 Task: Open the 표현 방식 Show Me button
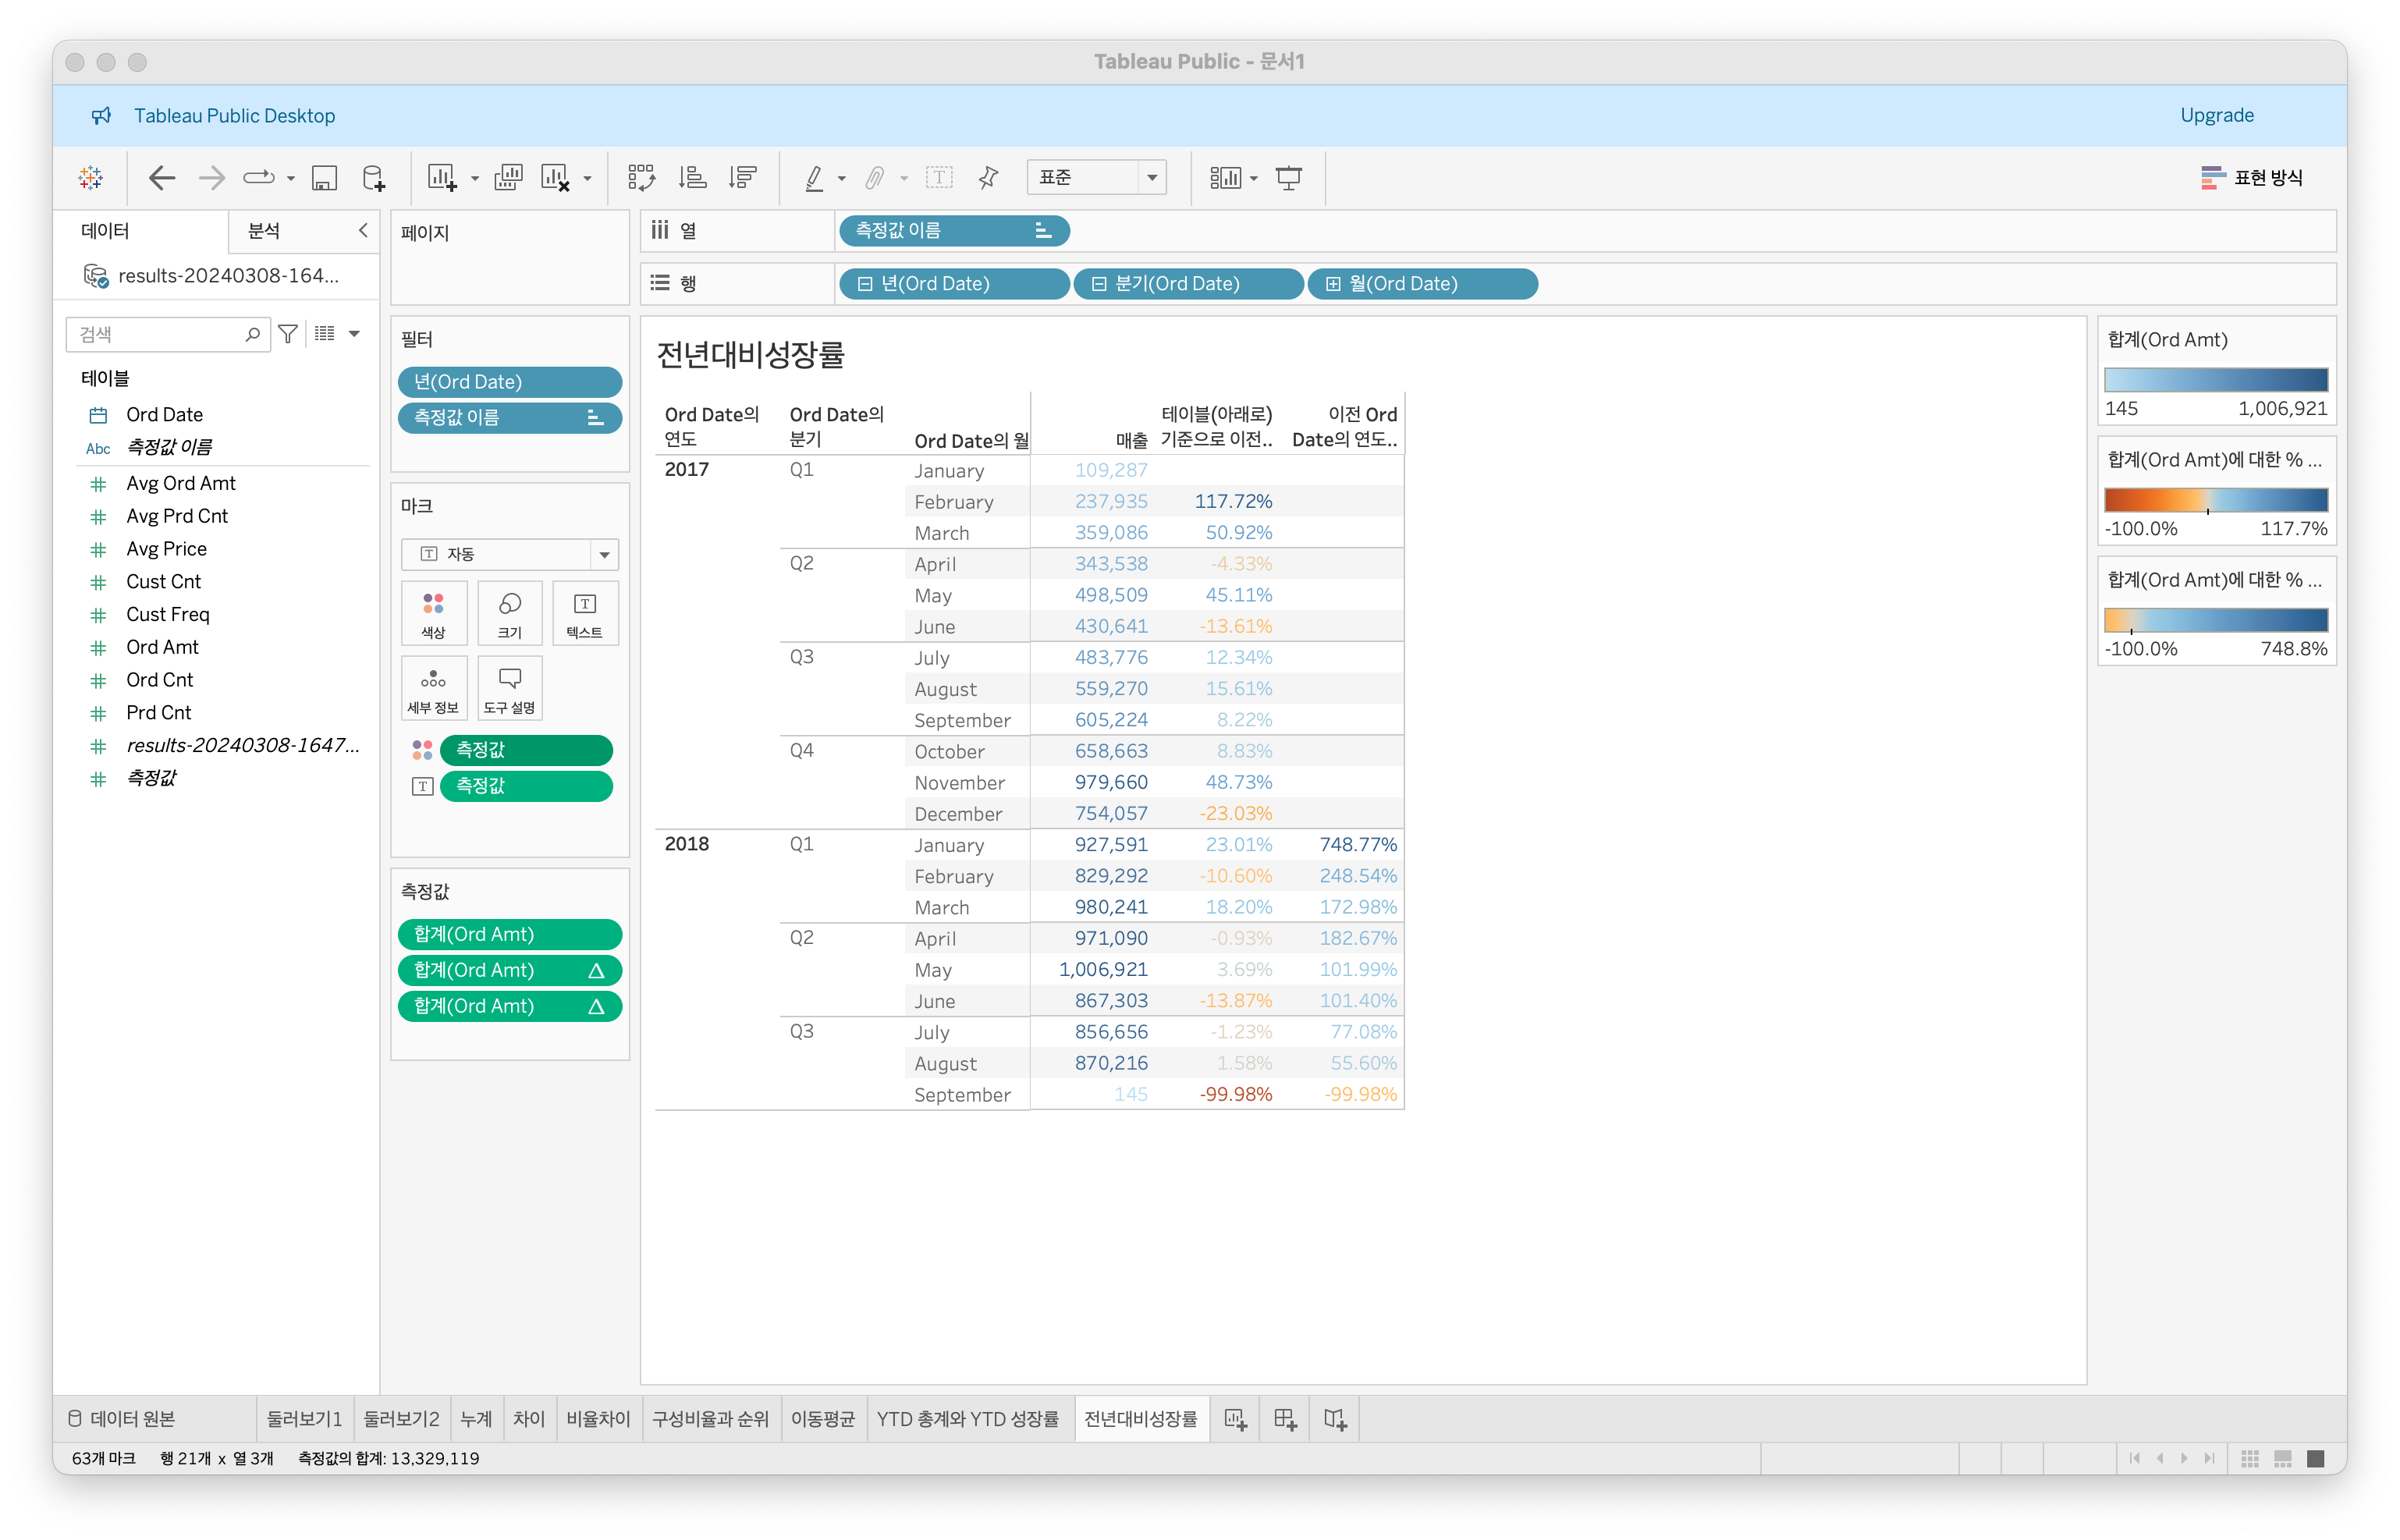[2252, 178]
